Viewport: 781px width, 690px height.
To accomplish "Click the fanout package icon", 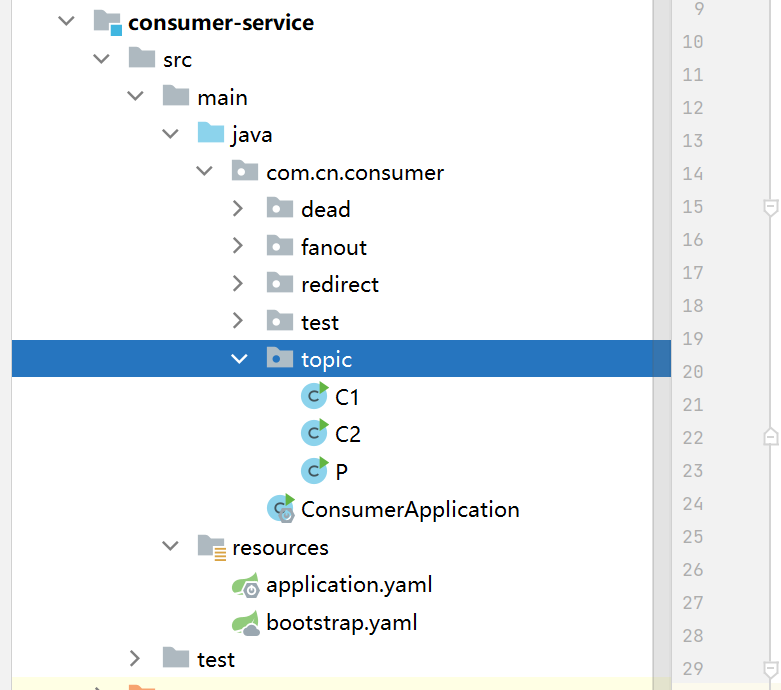I will click(x=279, y=245).
